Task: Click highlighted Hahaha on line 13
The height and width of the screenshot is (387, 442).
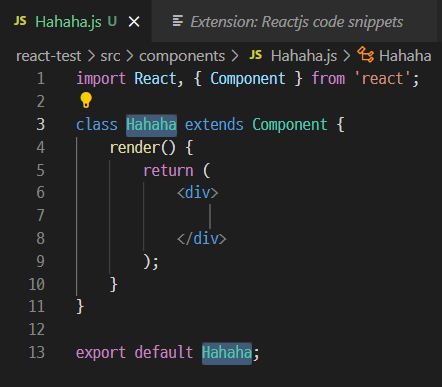Action: point(227,353)
